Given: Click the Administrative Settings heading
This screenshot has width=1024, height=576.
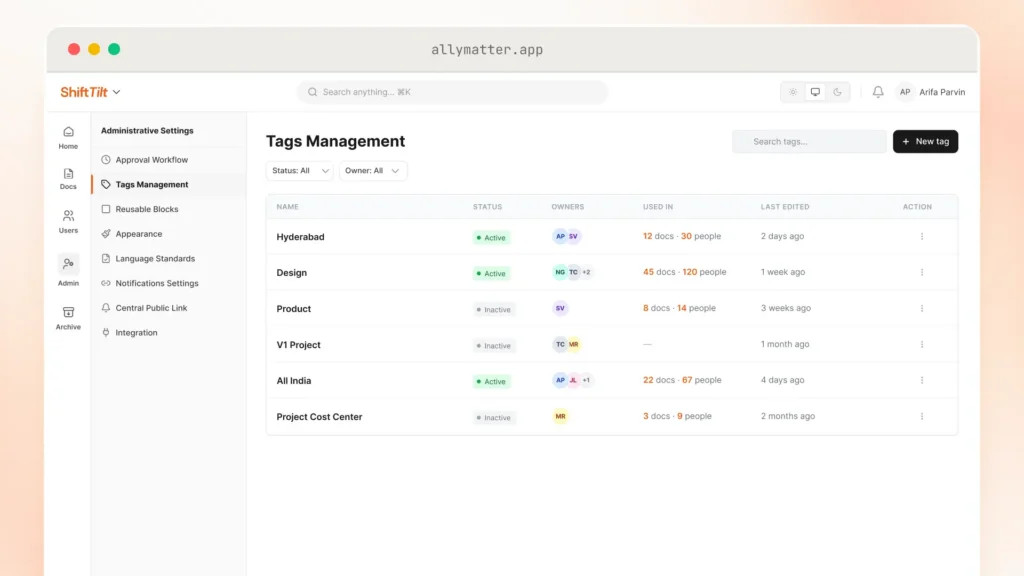Looking at the screenshot, I should coord(147,131).
